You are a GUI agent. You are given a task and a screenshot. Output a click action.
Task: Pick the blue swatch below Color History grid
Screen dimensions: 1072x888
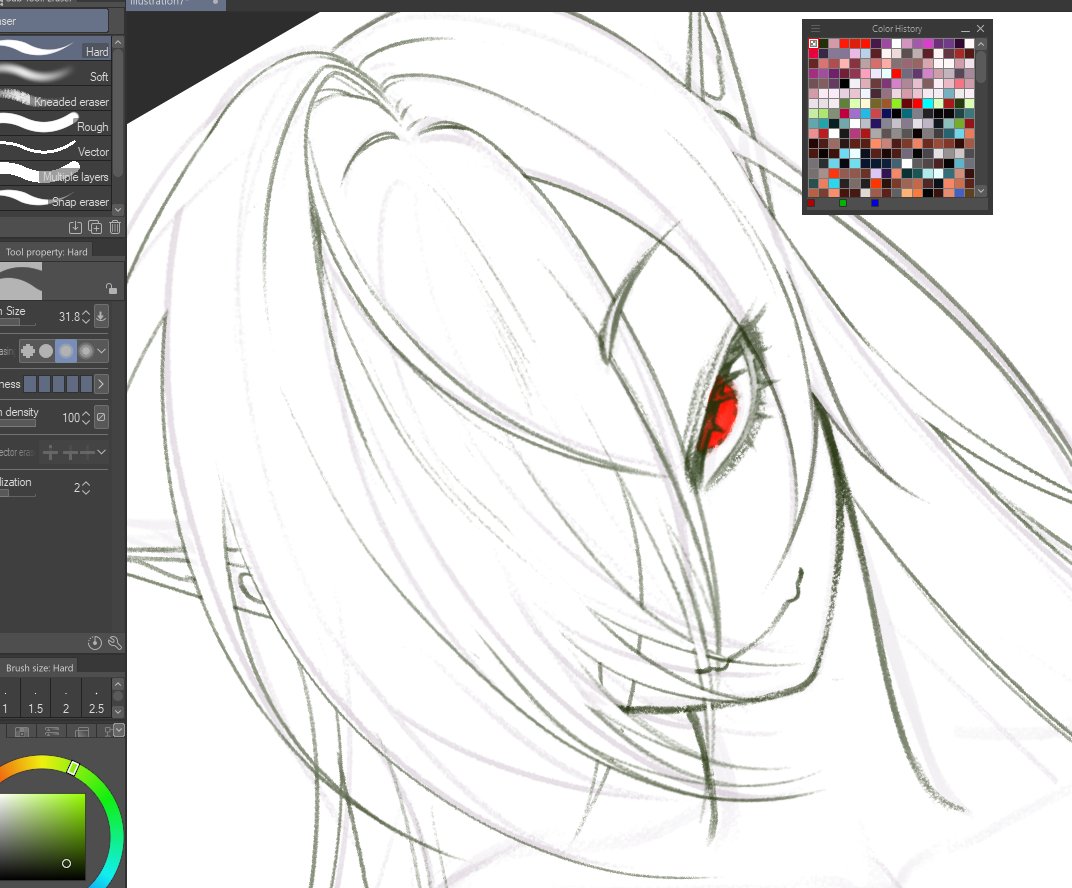coord(874,203)
